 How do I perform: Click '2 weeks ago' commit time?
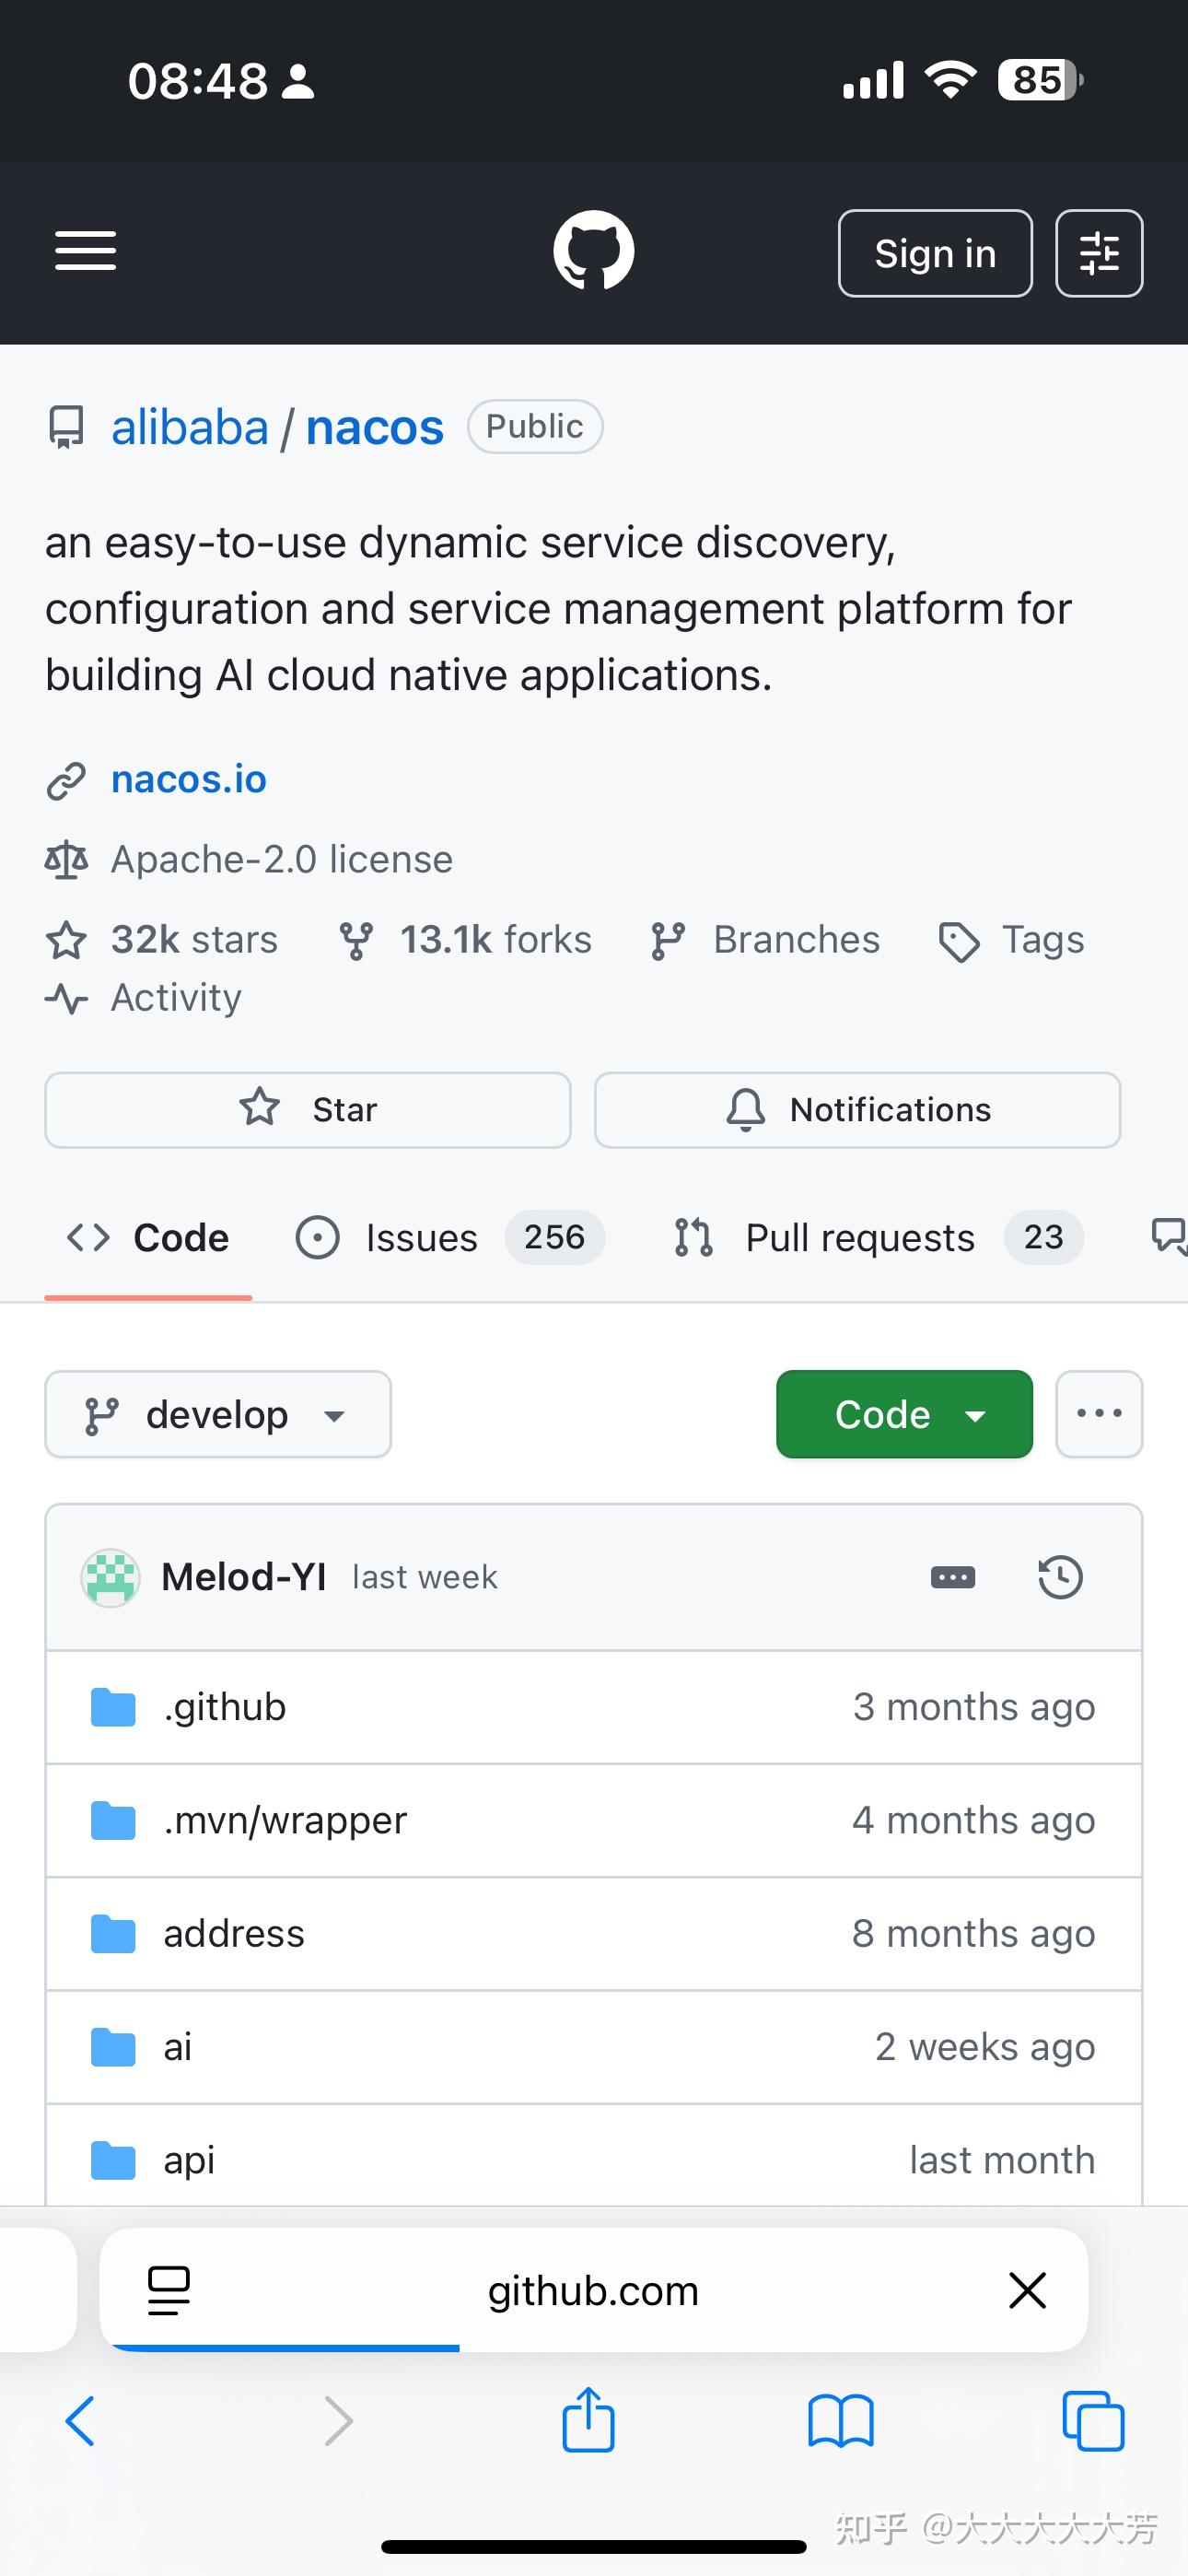click(x=985, y=2047)
